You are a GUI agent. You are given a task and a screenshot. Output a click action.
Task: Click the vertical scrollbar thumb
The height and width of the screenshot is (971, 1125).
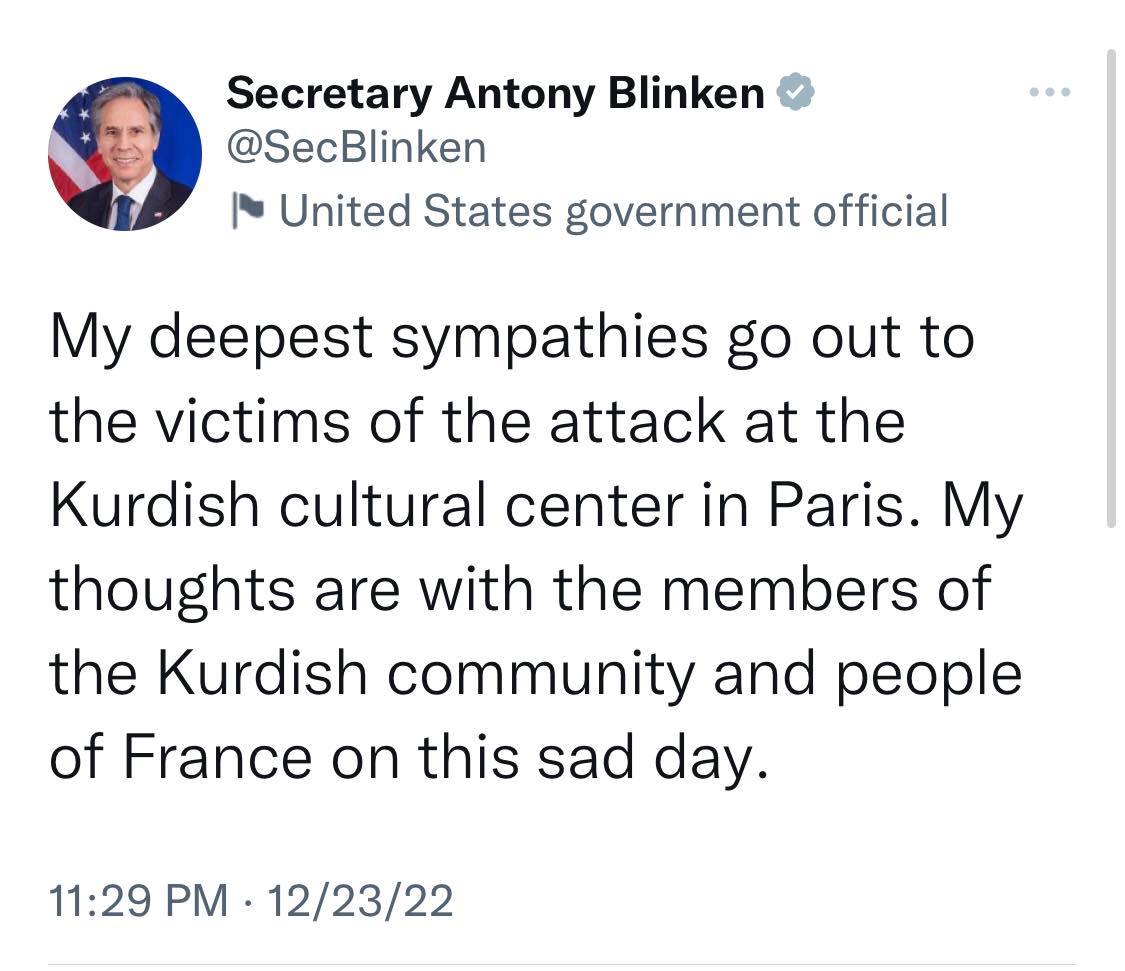coord(1110,290)
